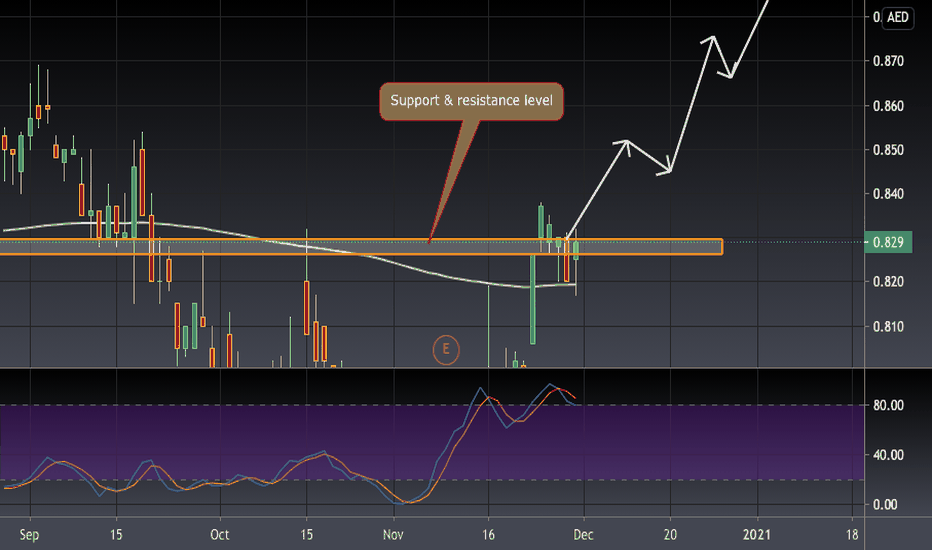
Task: Click the 0.840 price axis label
Action: coord(888,194)
